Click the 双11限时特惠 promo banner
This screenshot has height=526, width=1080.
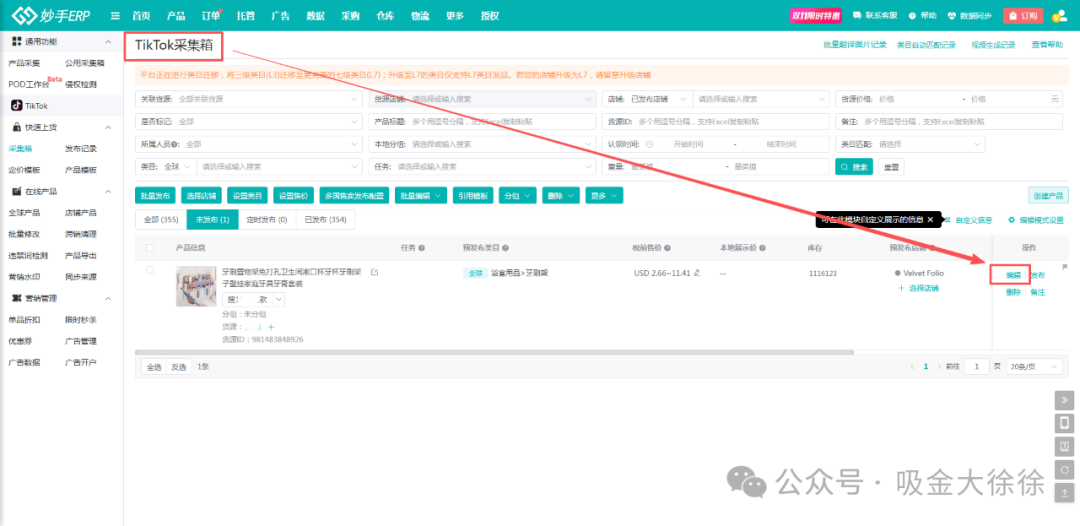(x=818, y=16)
